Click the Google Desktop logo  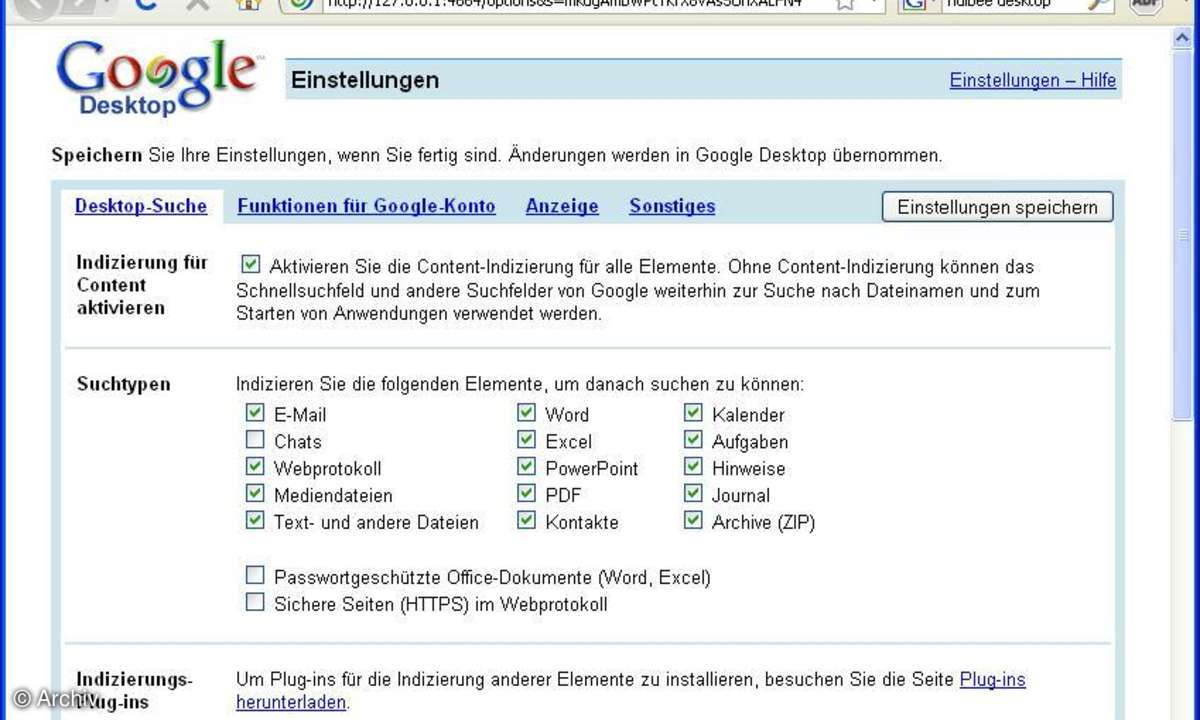[158, 80]
